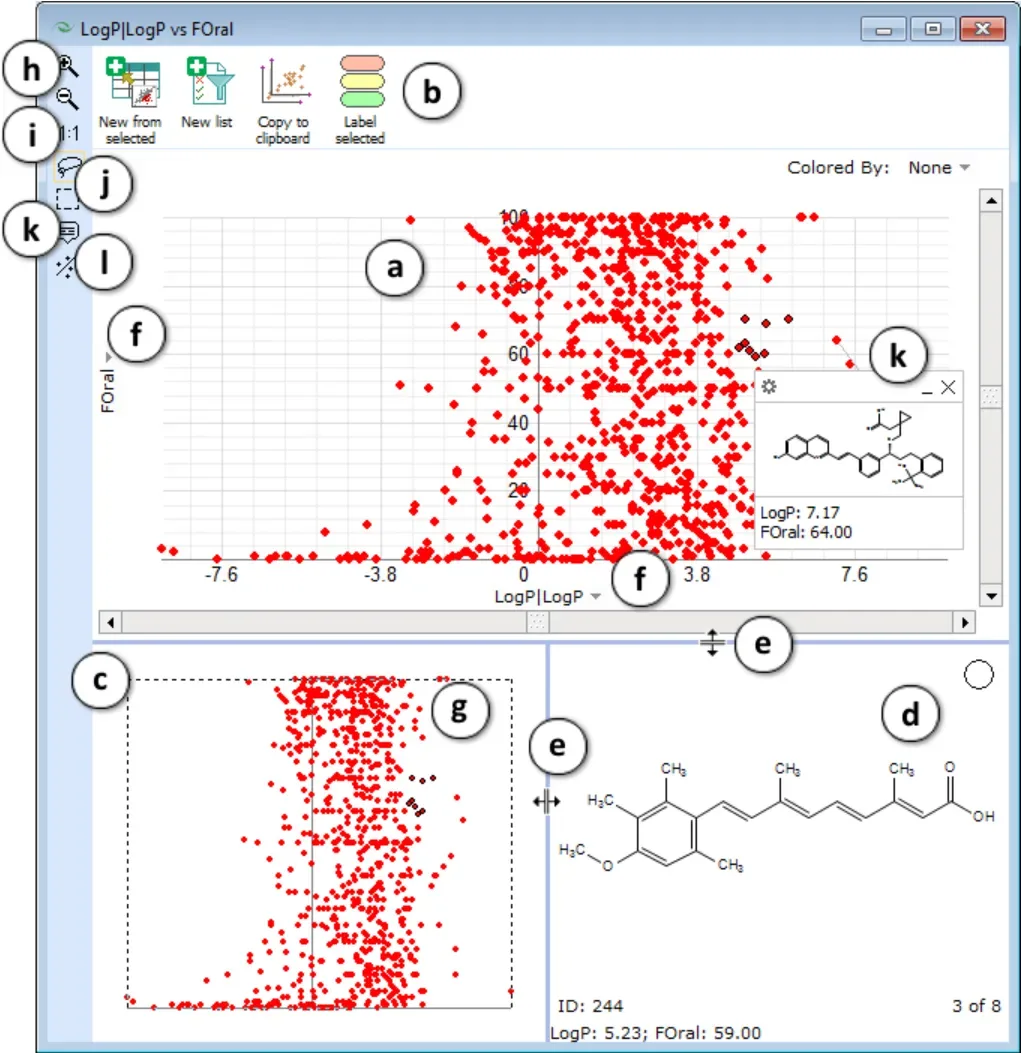Expand the FOral y-axis selector arrow
This screenshot has width=1021, height=1053.
pyautogui.click(x=108, y=357)
